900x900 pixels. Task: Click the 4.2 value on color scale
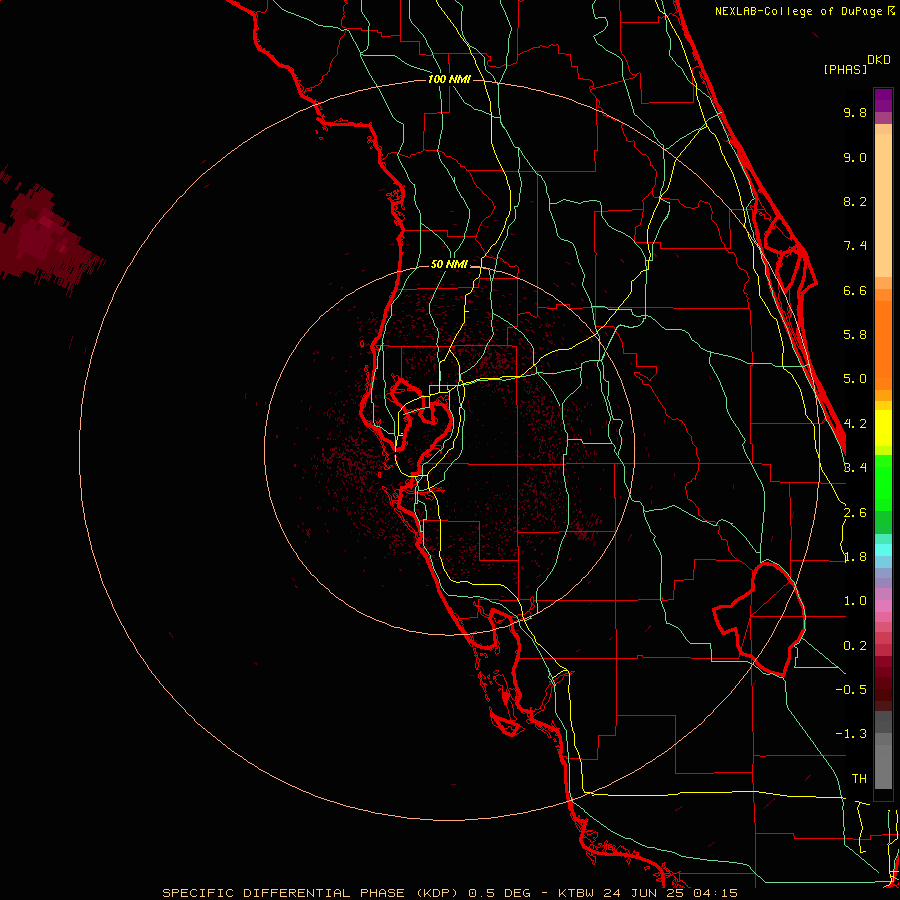pyautogui.click(x=855, y=424)
